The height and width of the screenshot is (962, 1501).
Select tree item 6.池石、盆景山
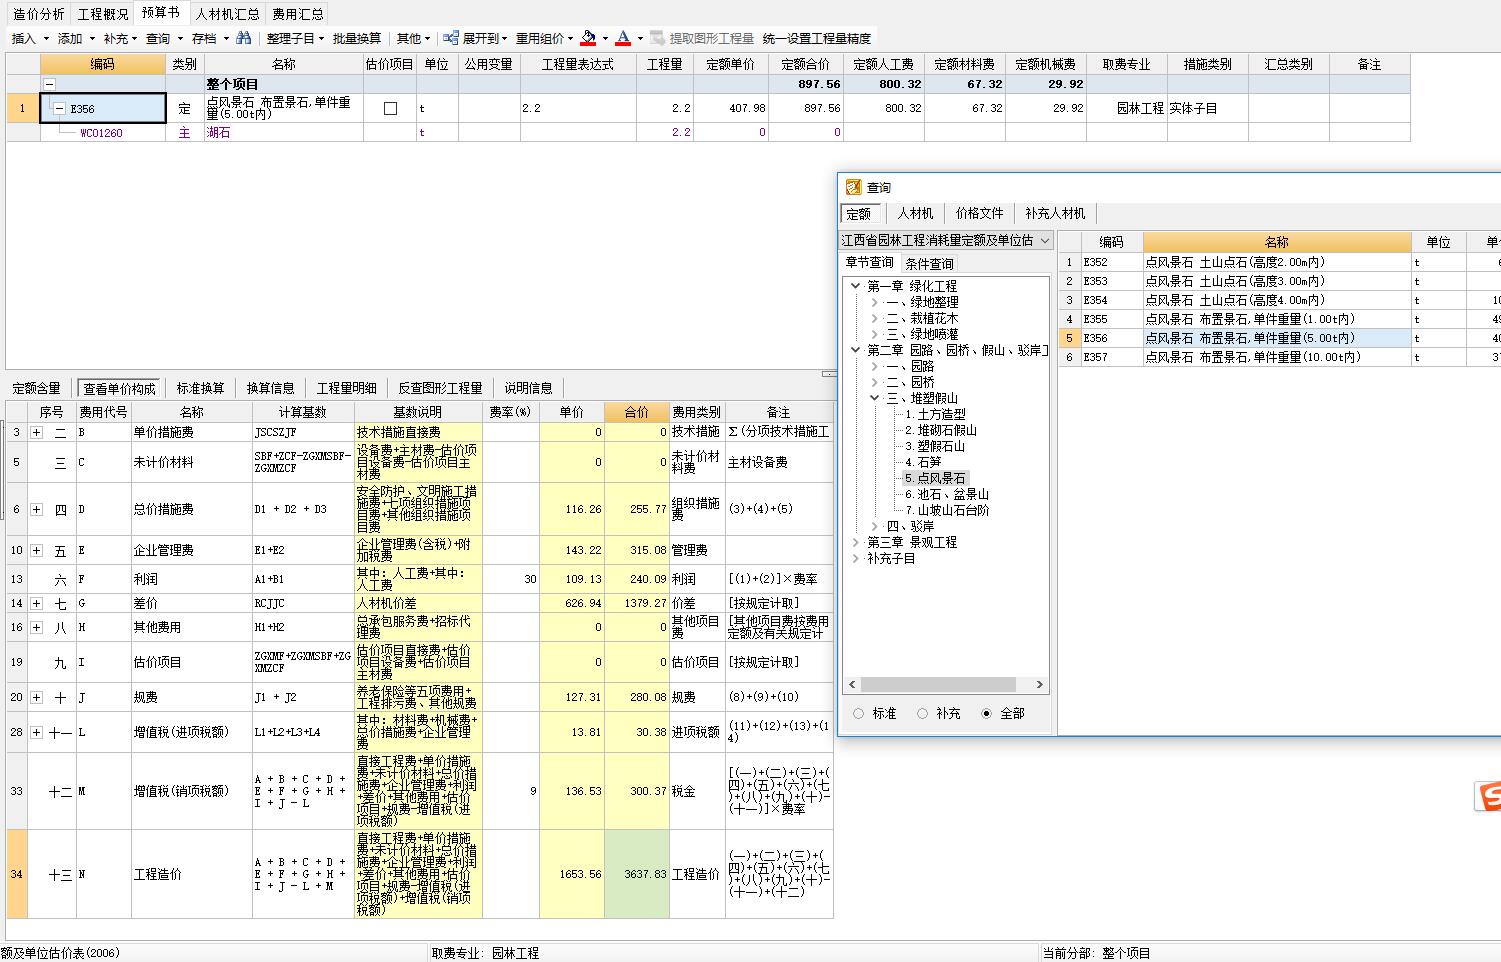pyautogui.click(x=947, y=494)
